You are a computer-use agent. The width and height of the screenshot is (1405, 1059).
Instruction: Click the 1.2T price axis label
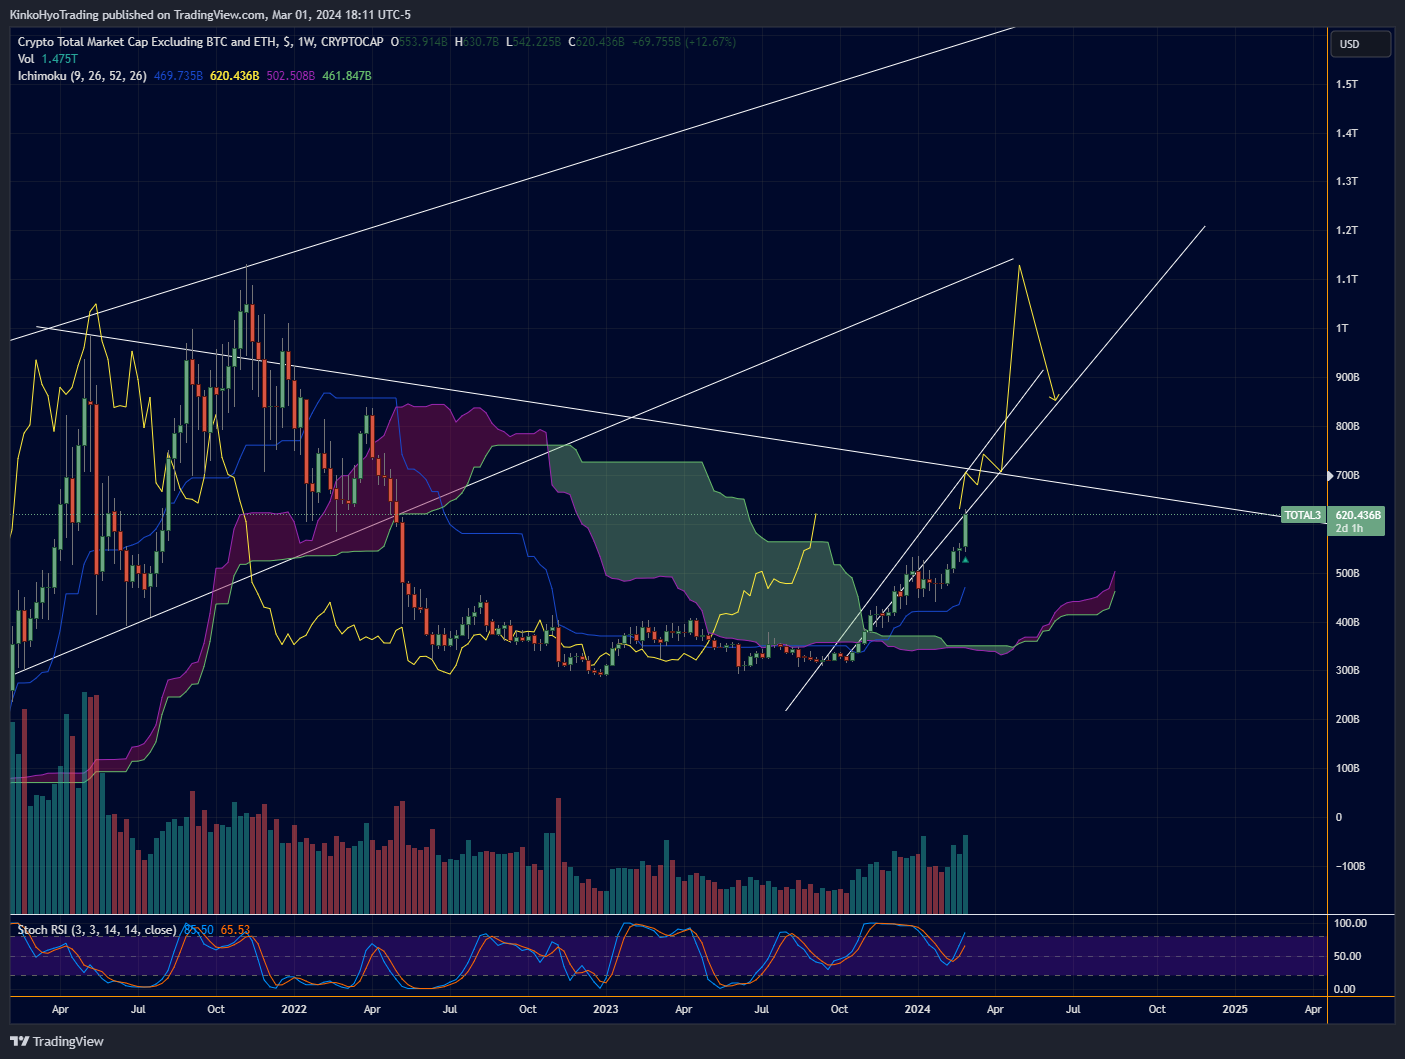pos(1347,230)
